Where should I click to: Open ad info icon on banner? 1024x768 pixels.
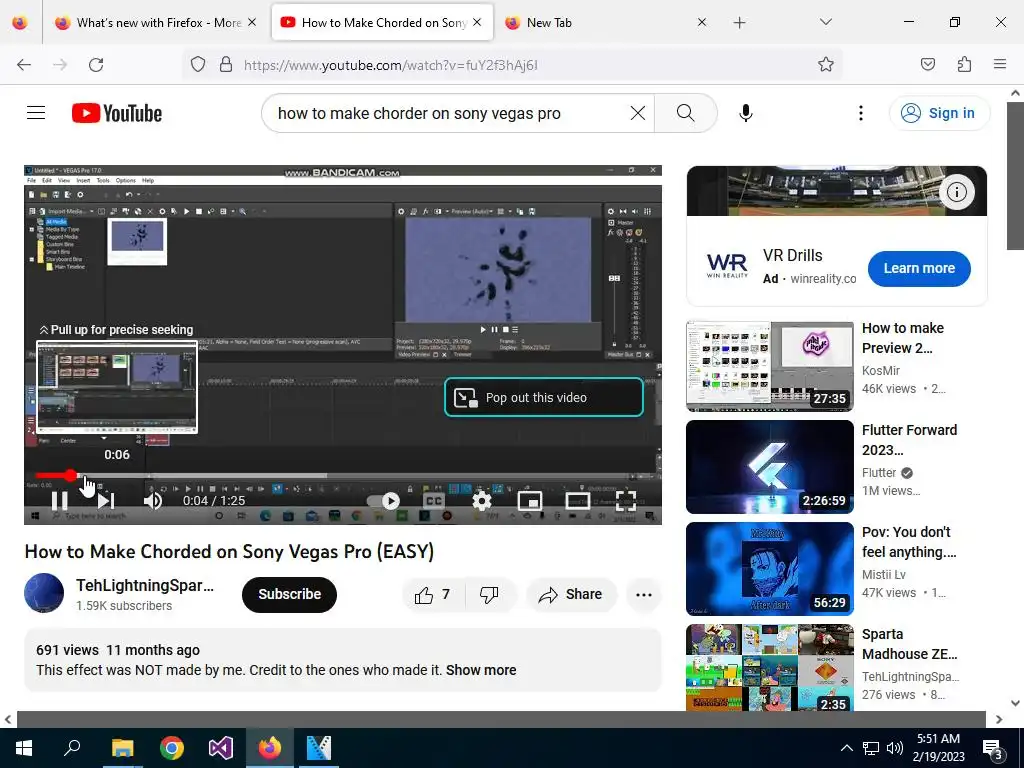[957, 192]
